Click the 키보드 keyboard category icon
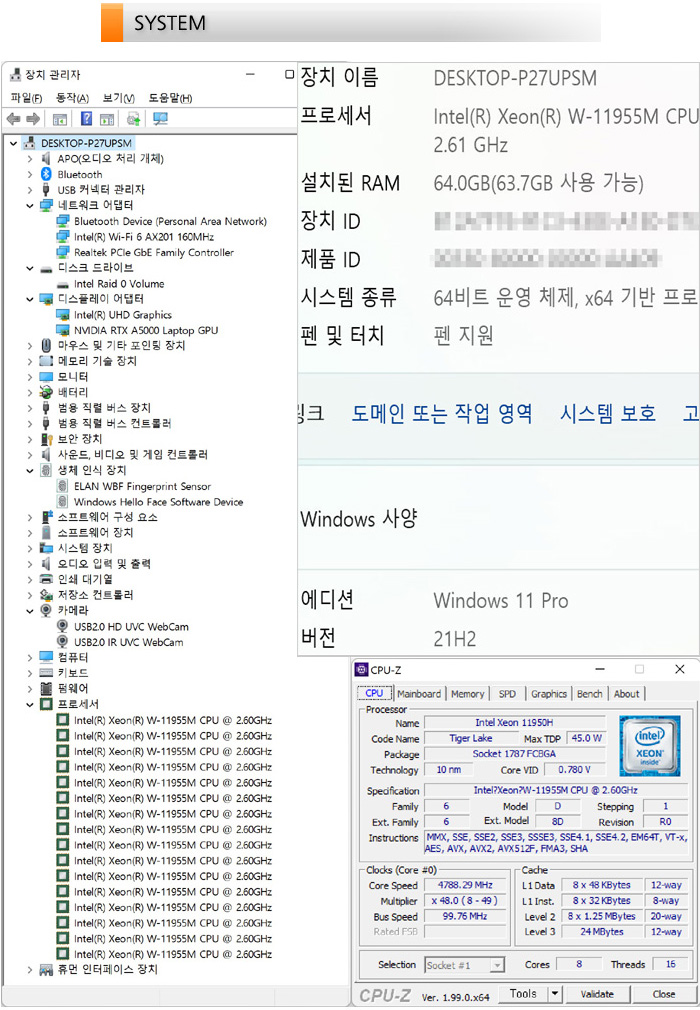Viewport: 700px width, 1010px height. pyautogui.click(x=46, y=672)
